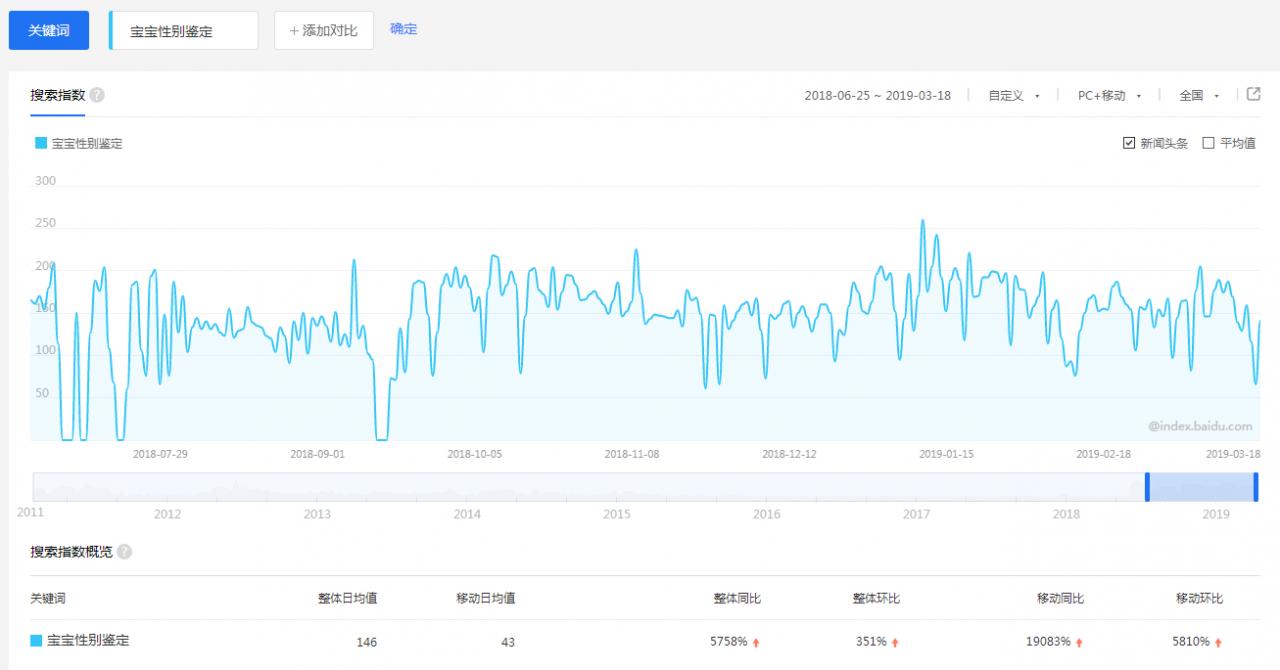Click the 移动环比 column header
The width and height of the screenshot is (1280, 670).
[1200, 598]
